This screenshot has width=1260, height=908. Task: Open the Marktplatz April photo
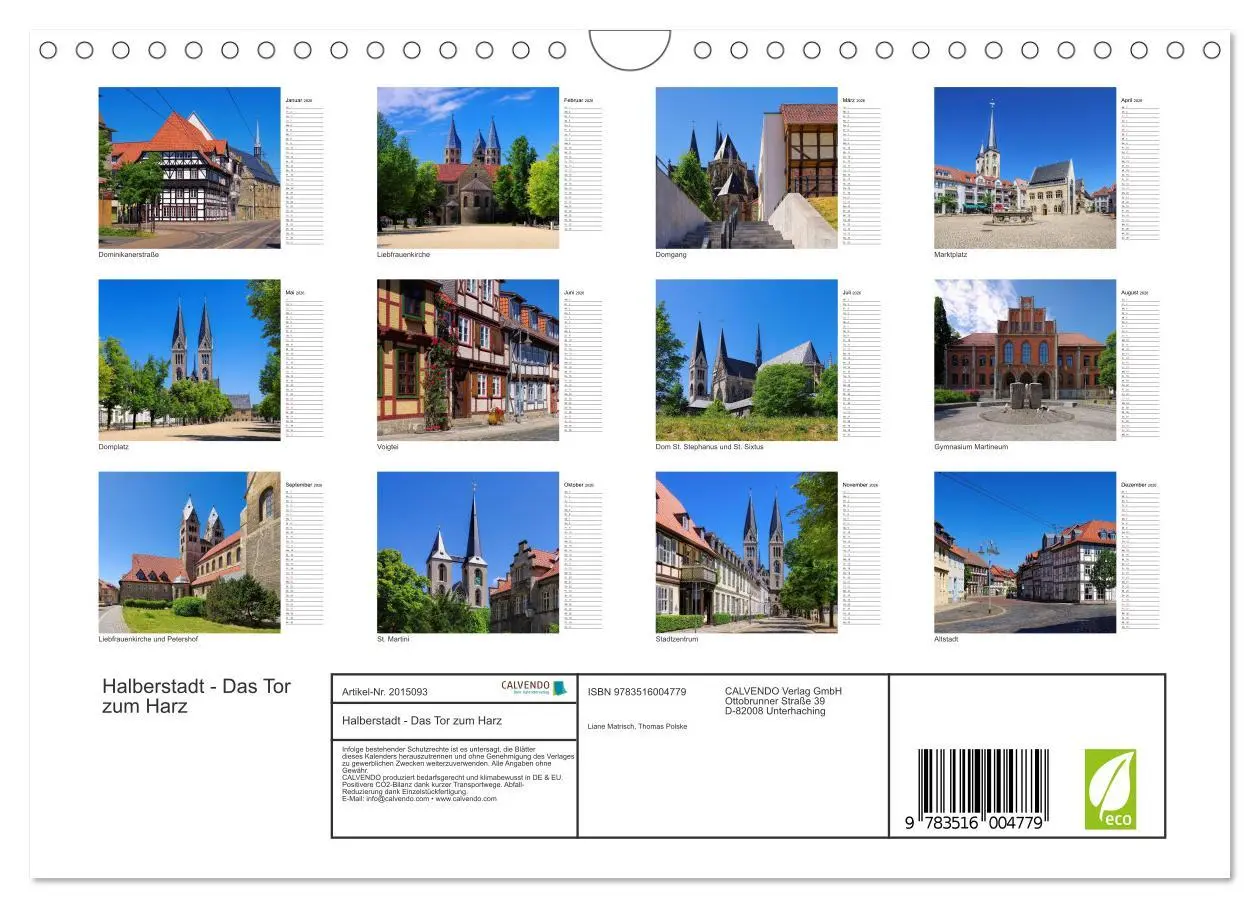click(1025, 167)
